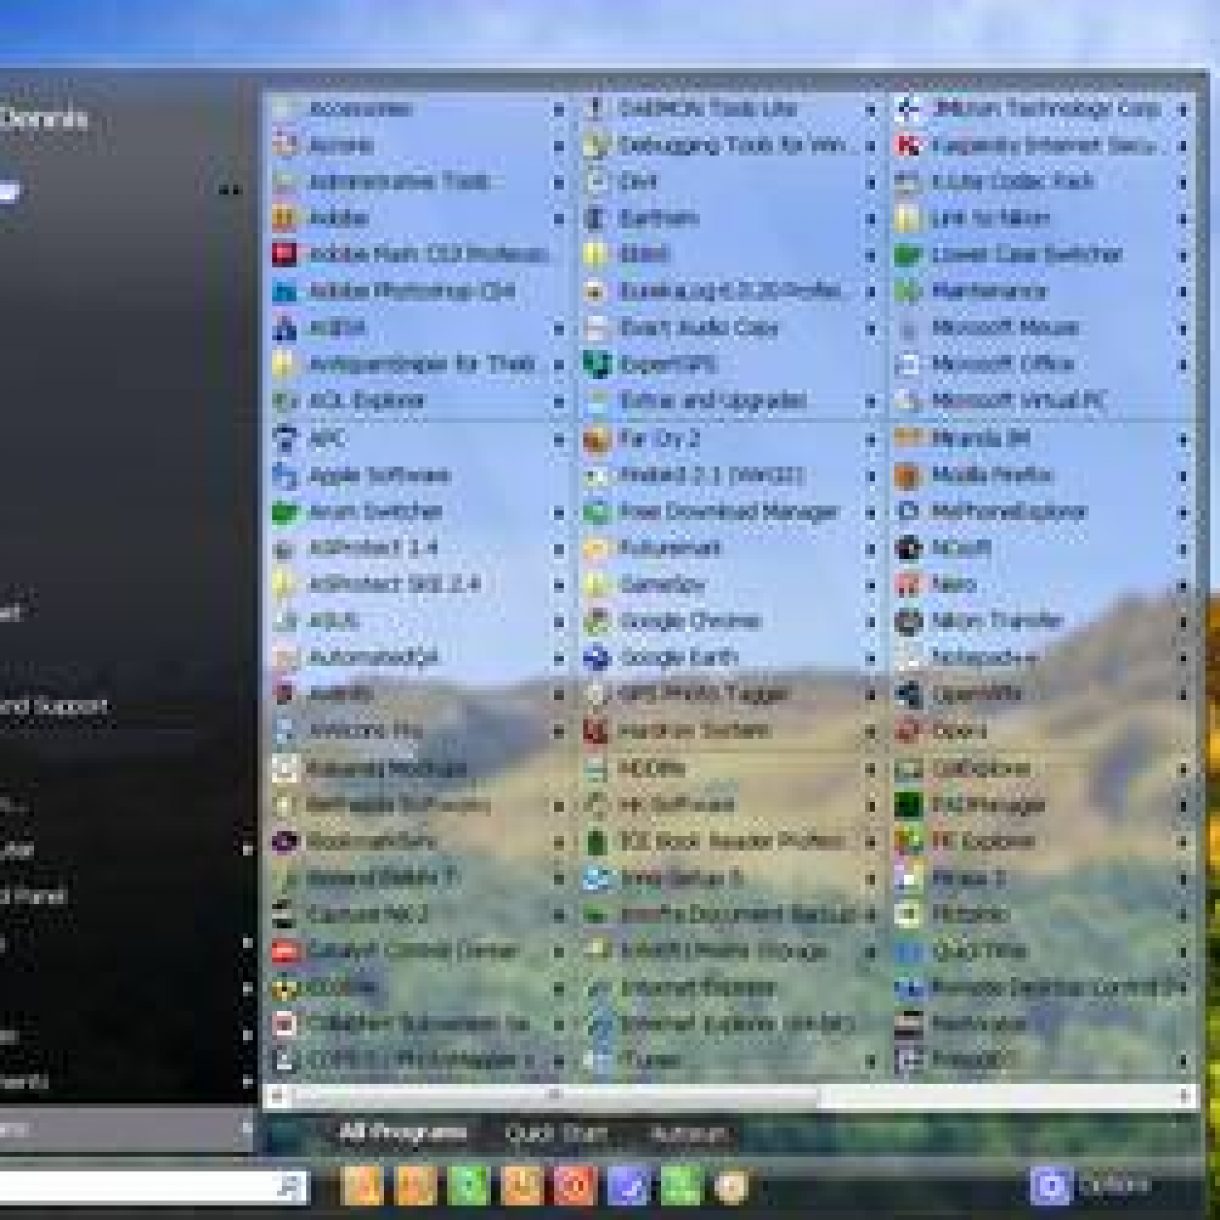Click the Kaspersky Internet Security icon
This screenshot has width=1220, height=1220.
[x=908, y=145]
